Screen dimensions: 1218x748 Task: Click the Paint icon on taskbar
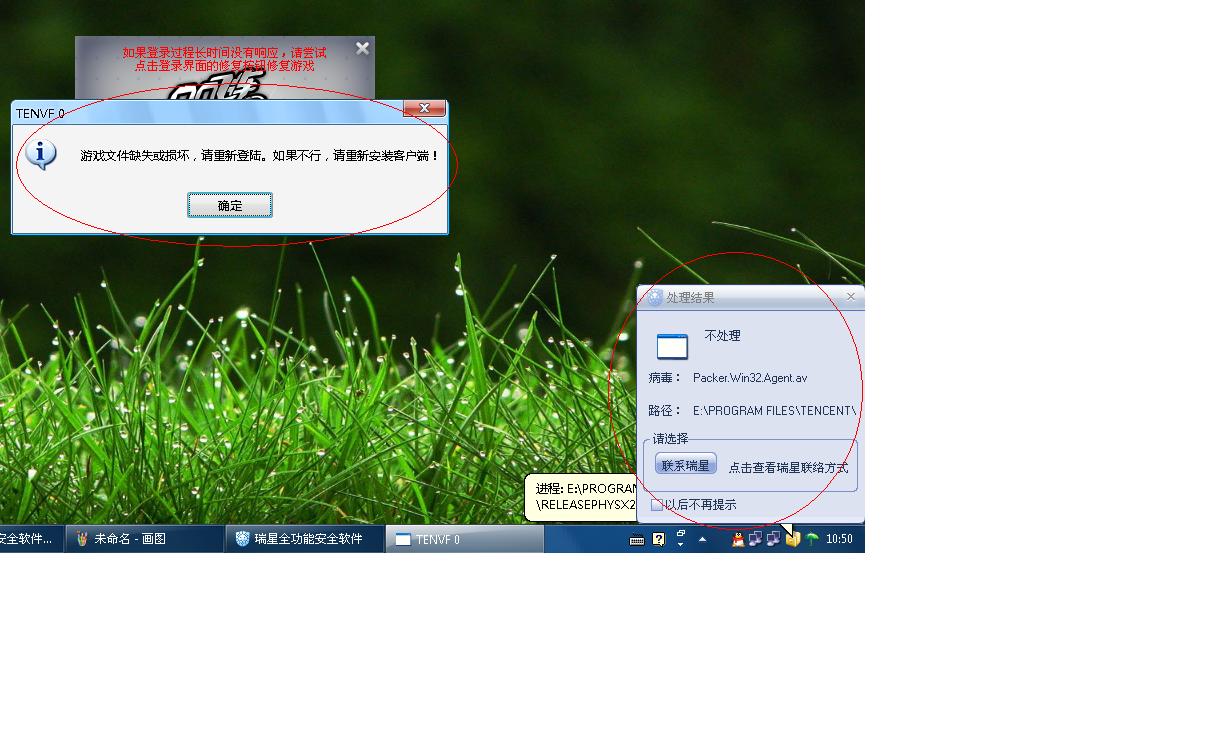[x=83, y=539]
